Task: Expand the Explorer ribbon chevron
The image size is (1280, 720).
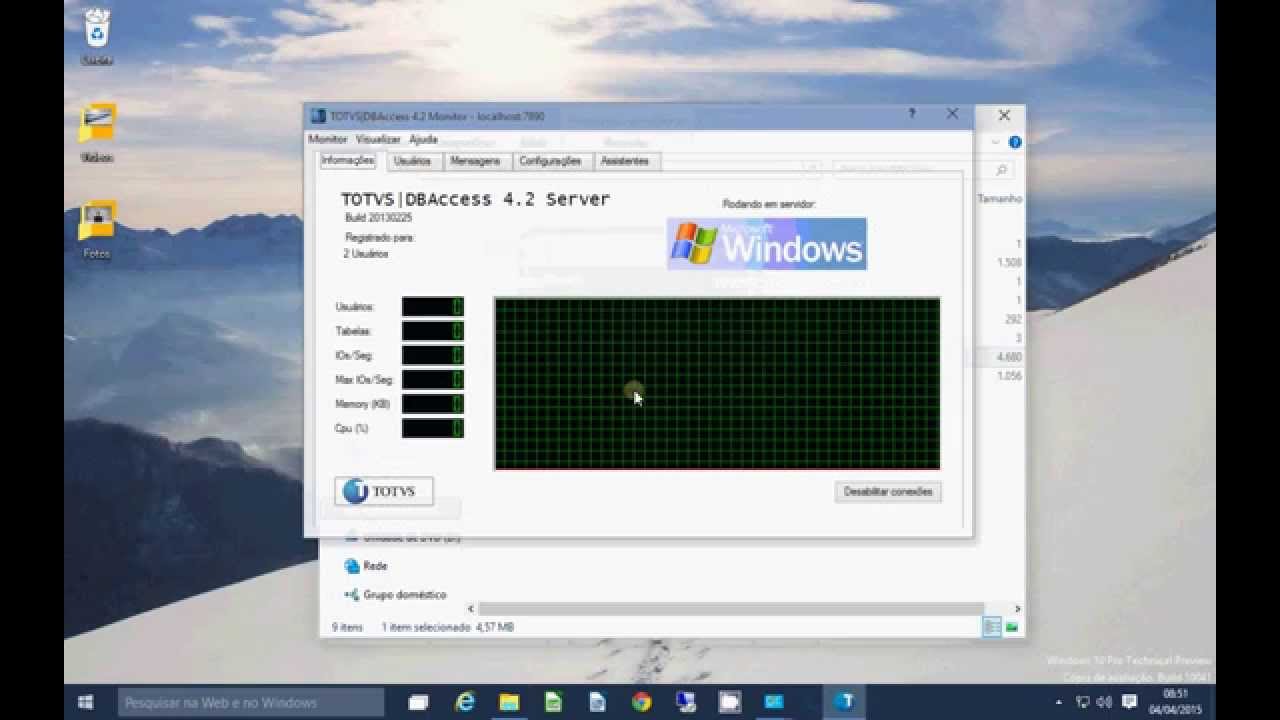Action: pyautogui.click(x=996, y=142)
